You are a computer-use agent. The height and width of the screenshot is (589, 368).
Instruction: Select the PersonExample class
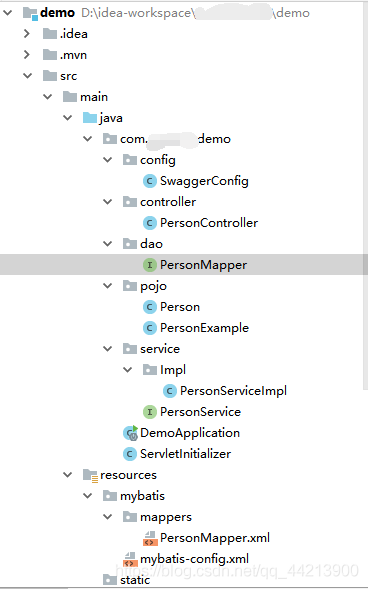coord(204,328)
